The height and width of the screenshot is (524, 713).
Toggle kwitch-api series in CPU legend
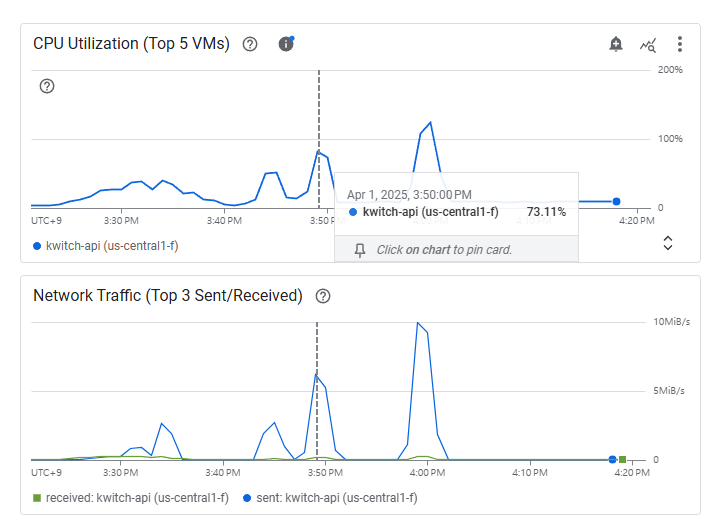point(105,246)
